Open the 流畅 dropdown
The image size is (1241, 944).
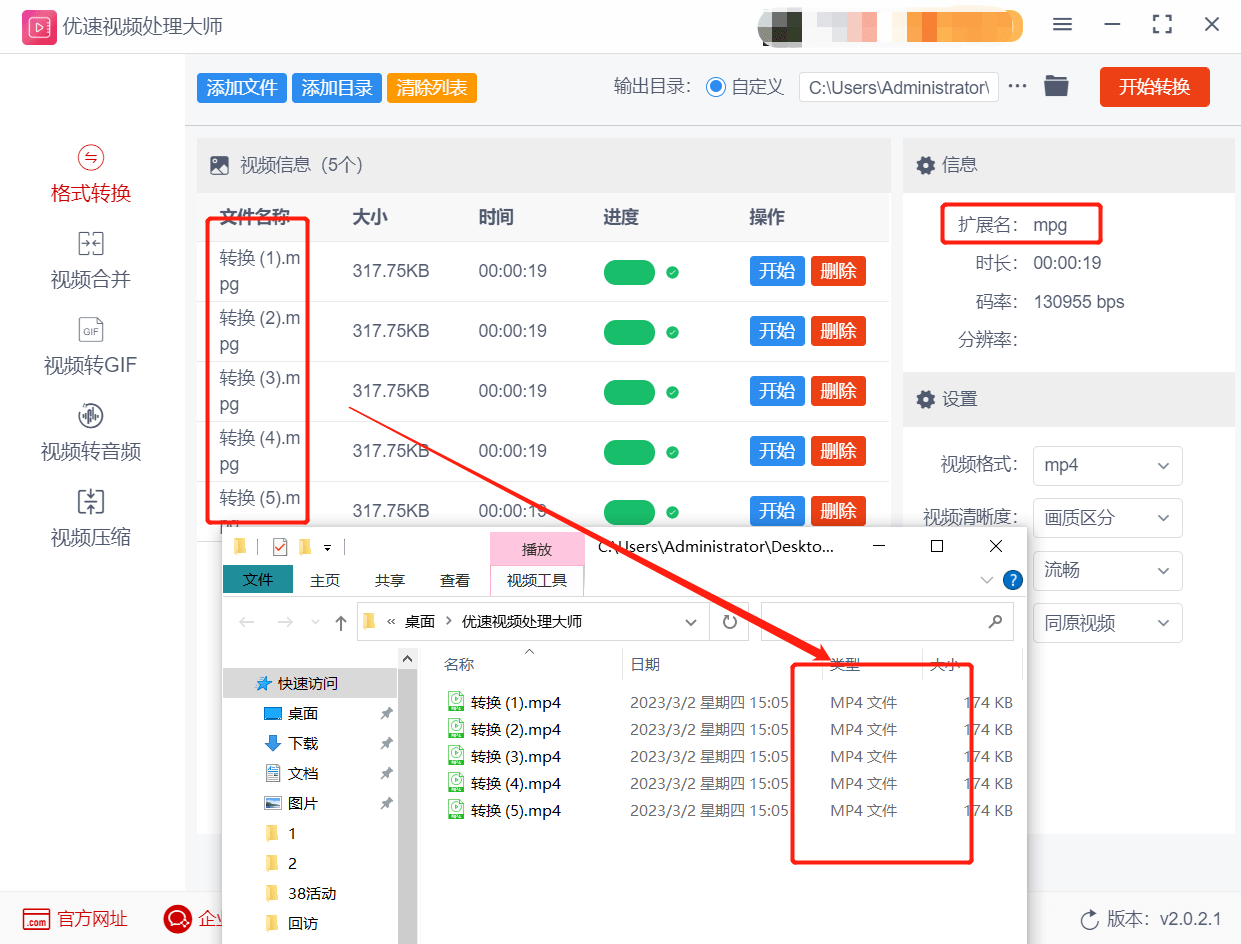[1107, 570]
